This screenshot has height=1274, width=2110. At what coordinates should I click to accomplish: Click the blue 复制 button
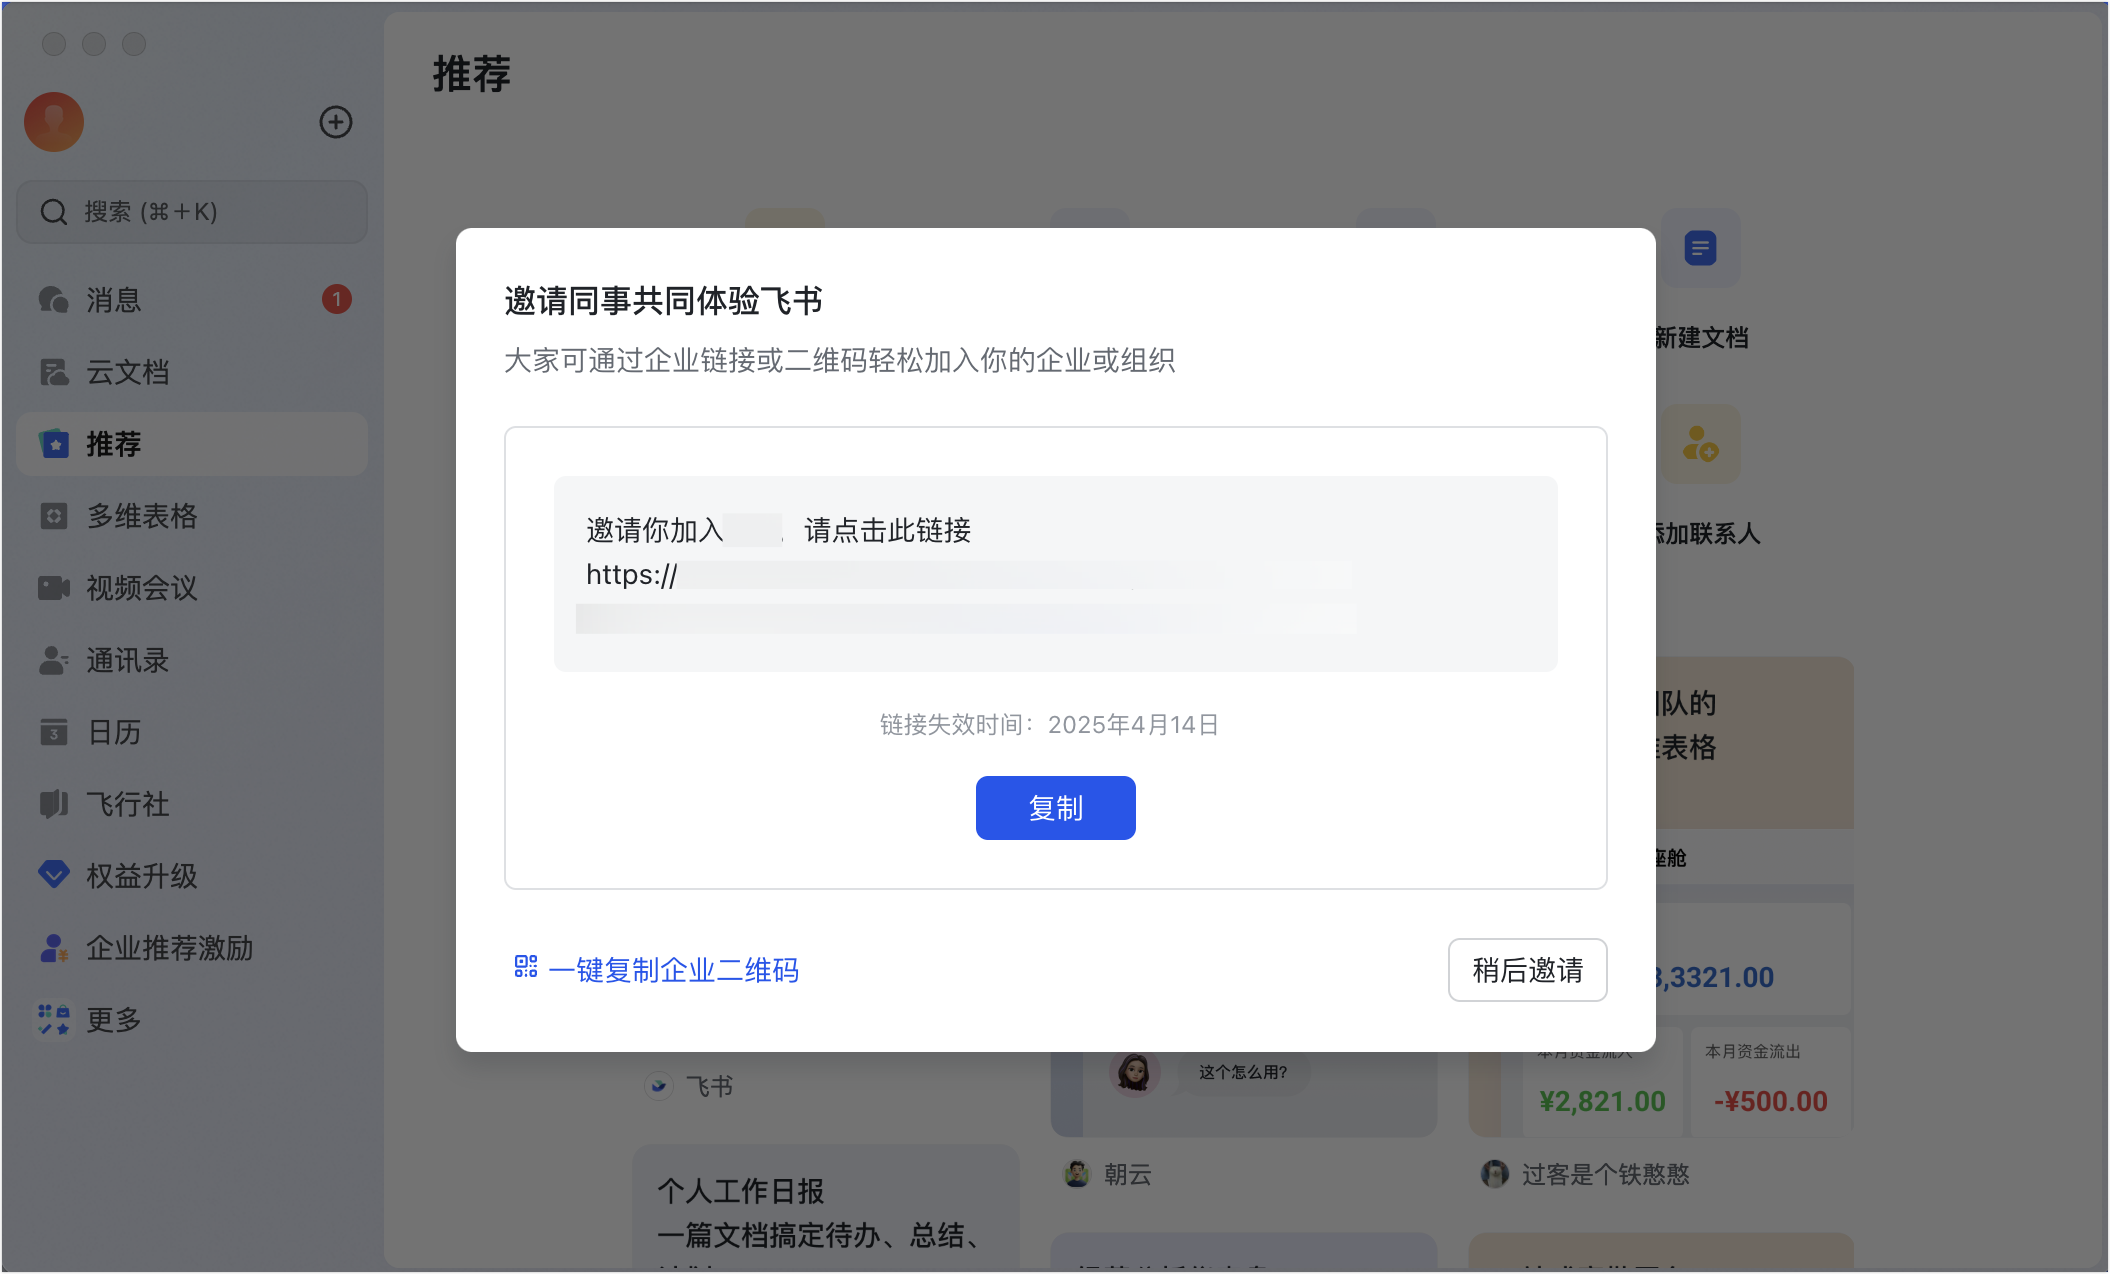(1055, 808)
